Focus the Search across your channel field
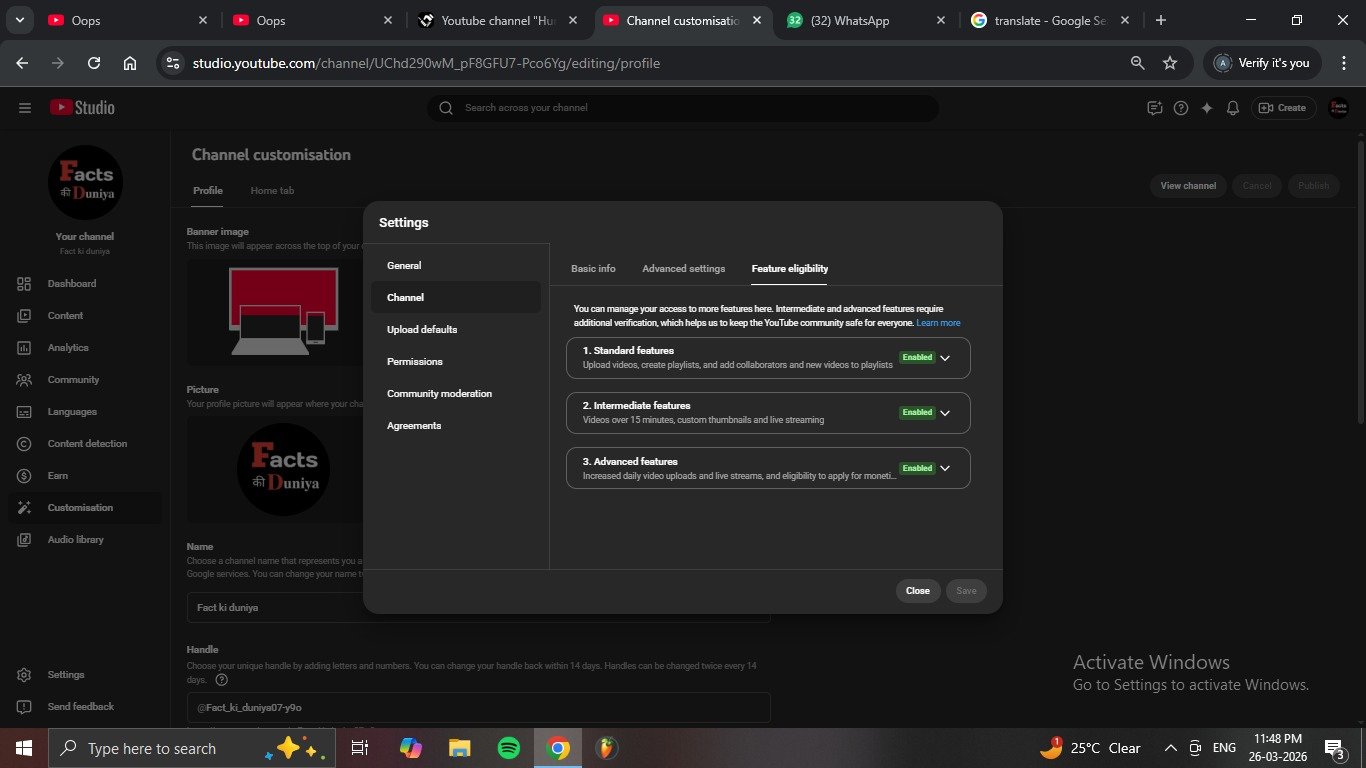 coord(690,108)
